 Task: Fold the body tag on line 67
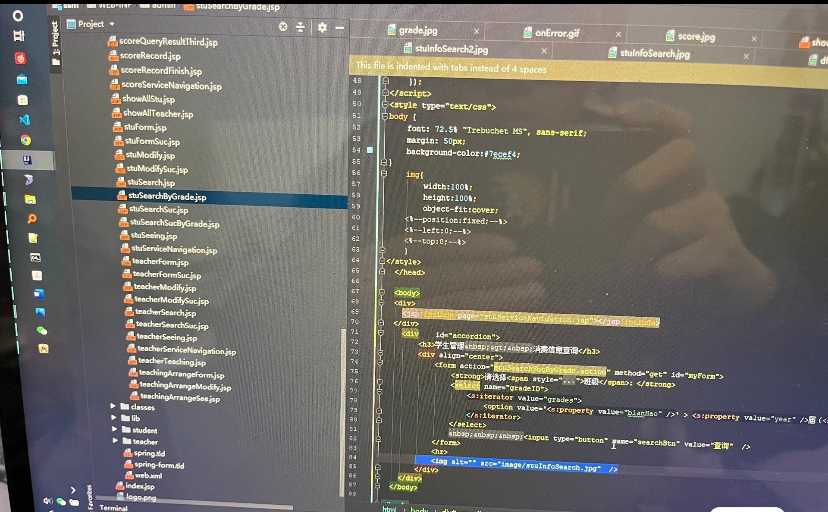coord(382,292)
